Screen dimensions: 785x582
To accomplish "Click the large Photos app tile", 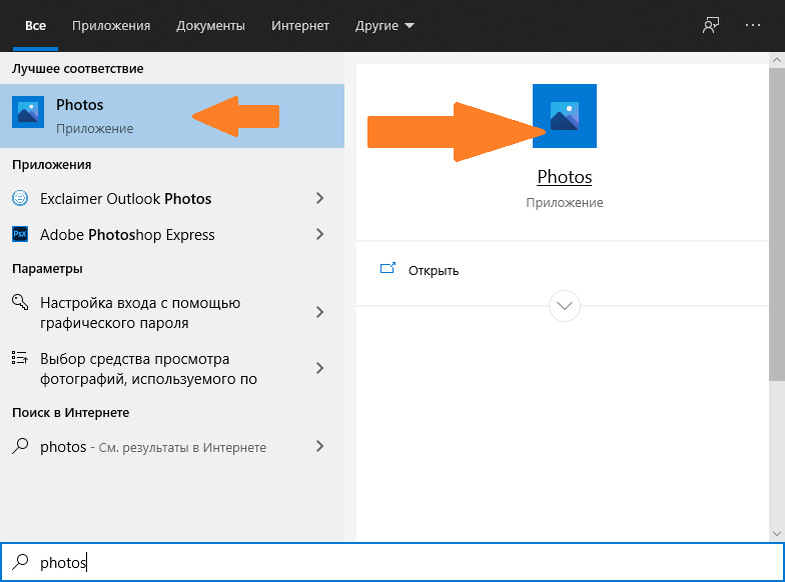I will 565,116.
